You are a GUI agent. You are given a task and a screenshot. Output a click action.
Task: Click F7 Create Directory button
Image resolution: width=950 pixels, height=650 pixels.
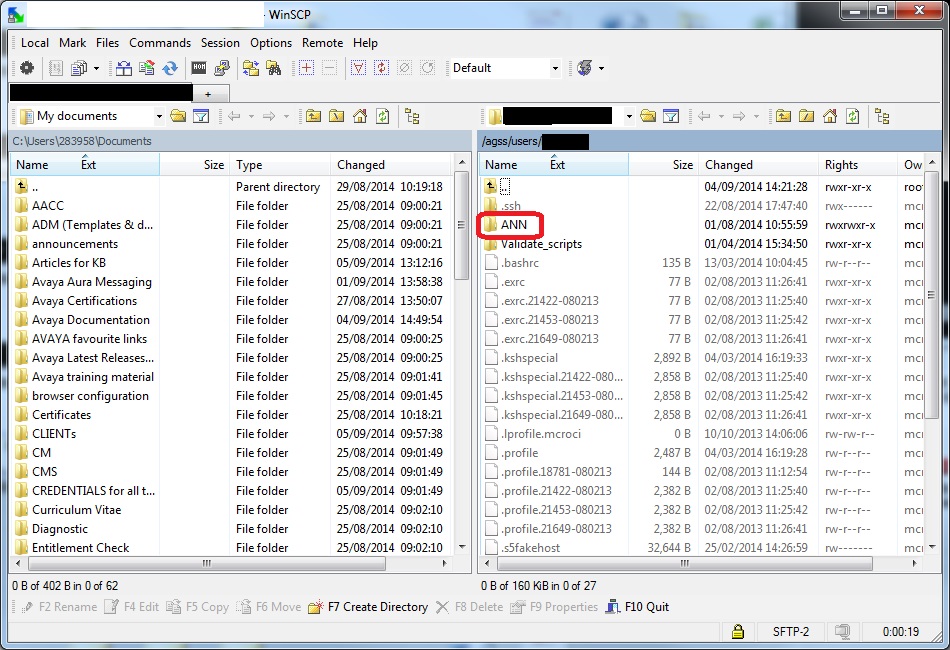pyautogui.click(x=368, y=607)
